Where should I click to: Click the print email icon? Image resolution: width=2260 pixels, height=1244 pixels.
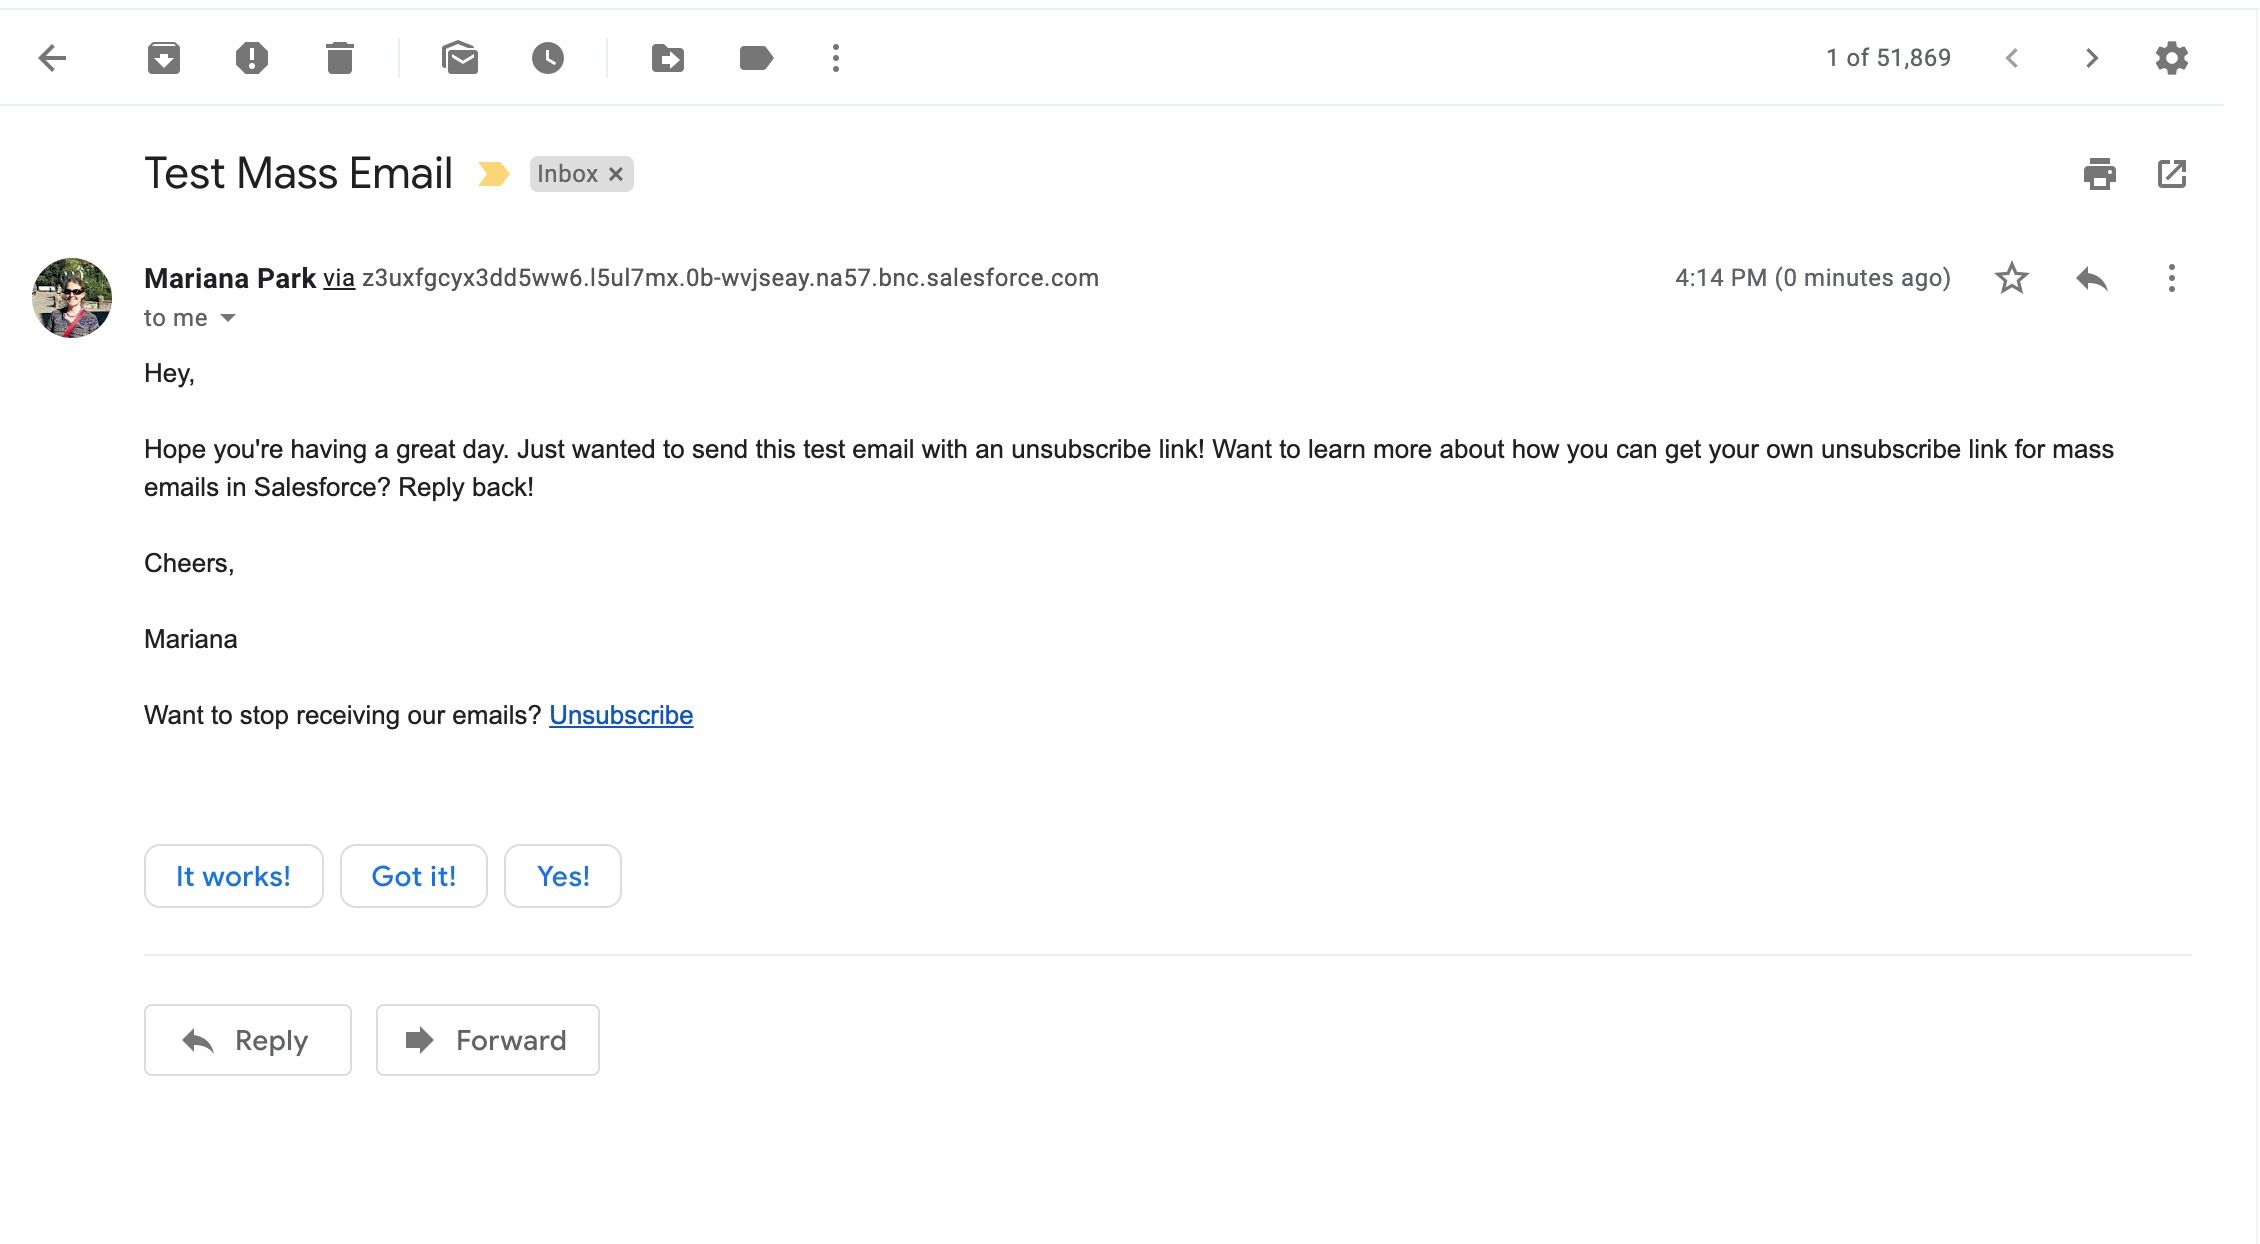click(2099, 173)
